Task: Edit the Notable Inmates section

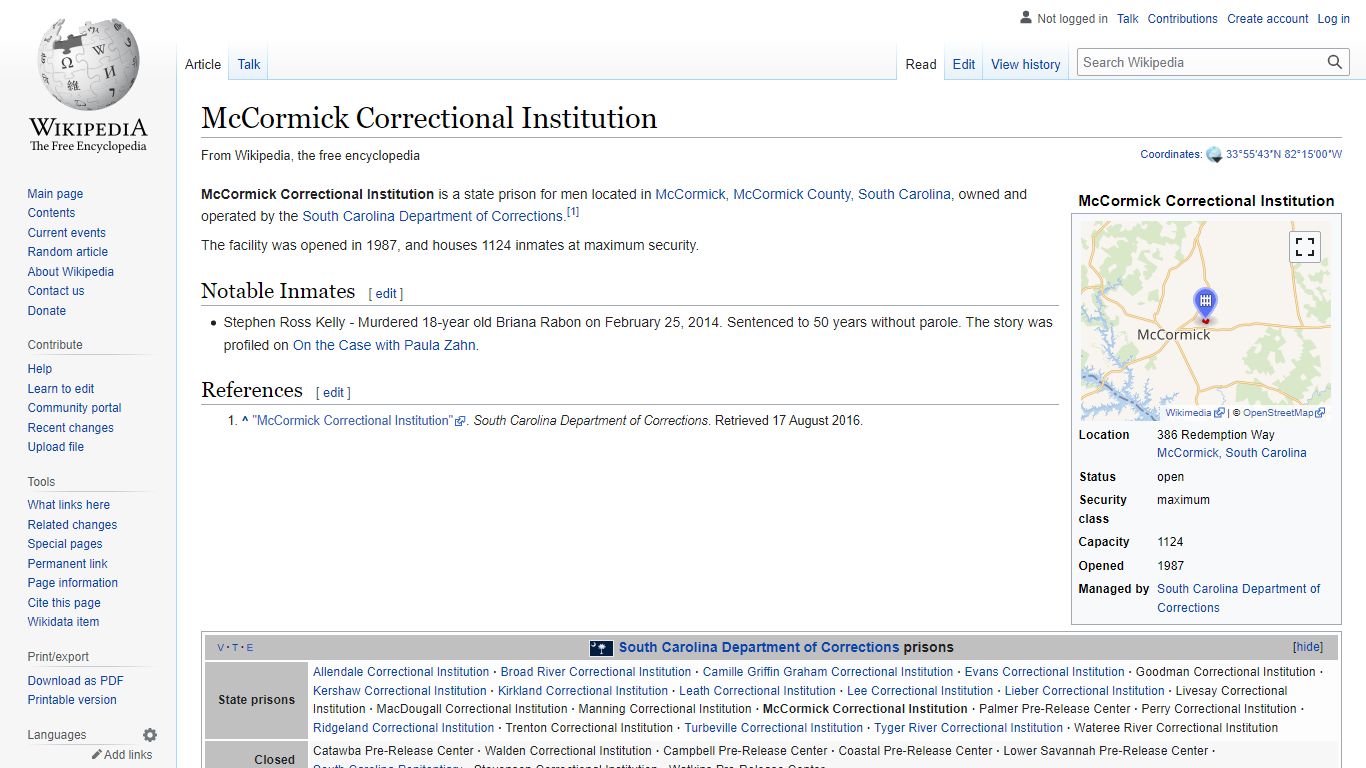Action: [x=386, y=294]
